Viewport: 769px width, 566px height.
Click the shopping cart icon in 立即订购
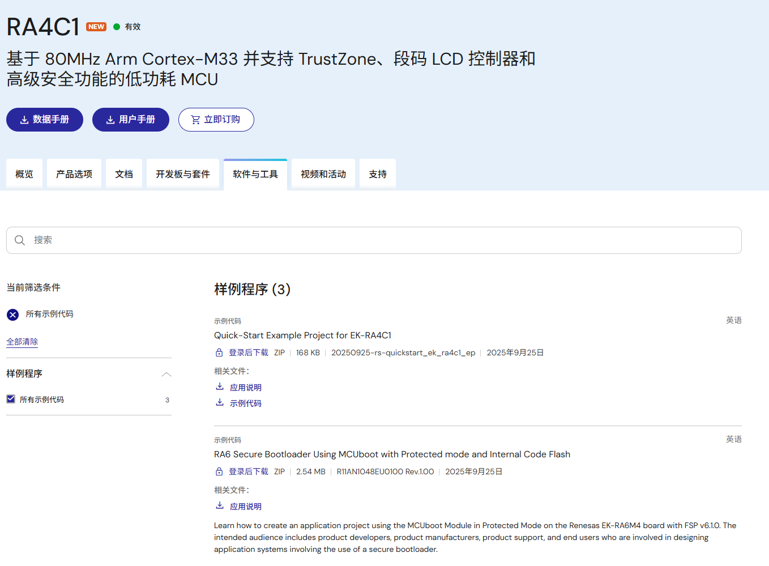pos(195,120)
